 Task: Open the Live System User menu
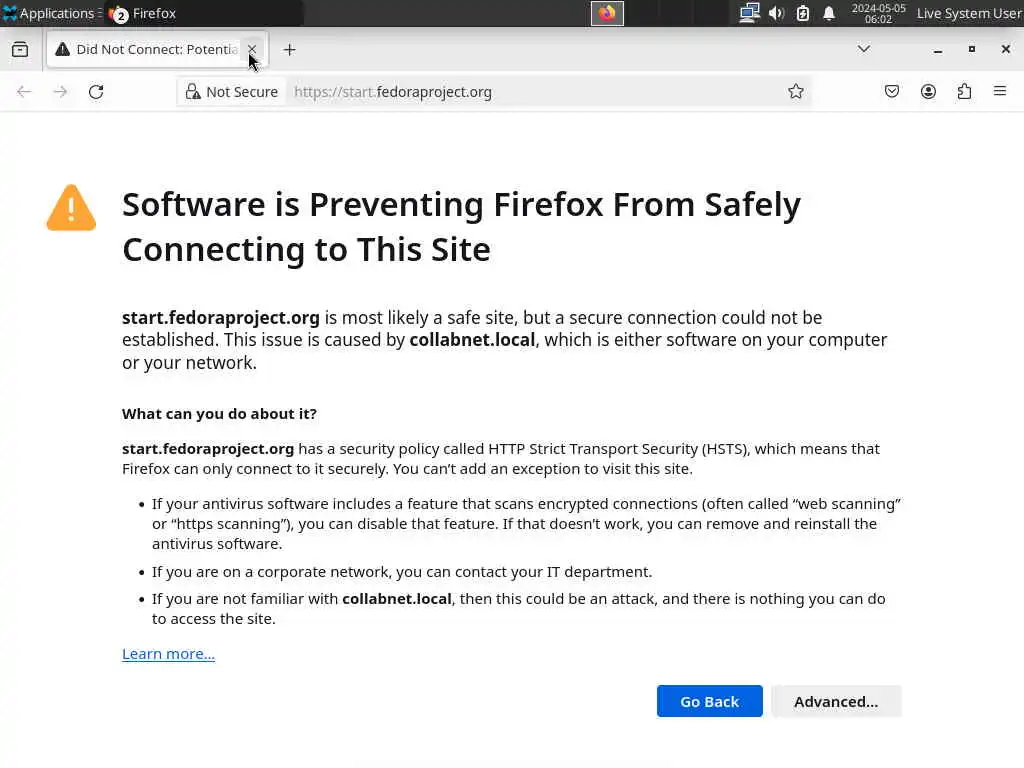click(968, 13)
